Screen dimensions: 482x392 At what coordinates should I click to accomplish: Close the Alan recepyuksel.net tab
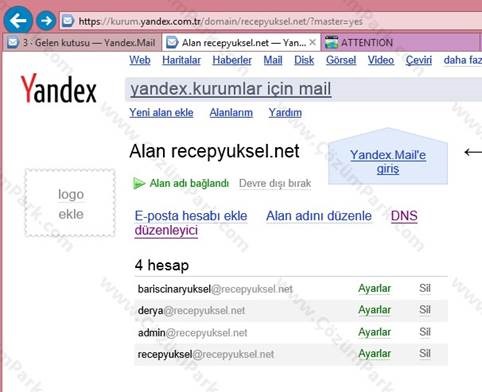312,42
